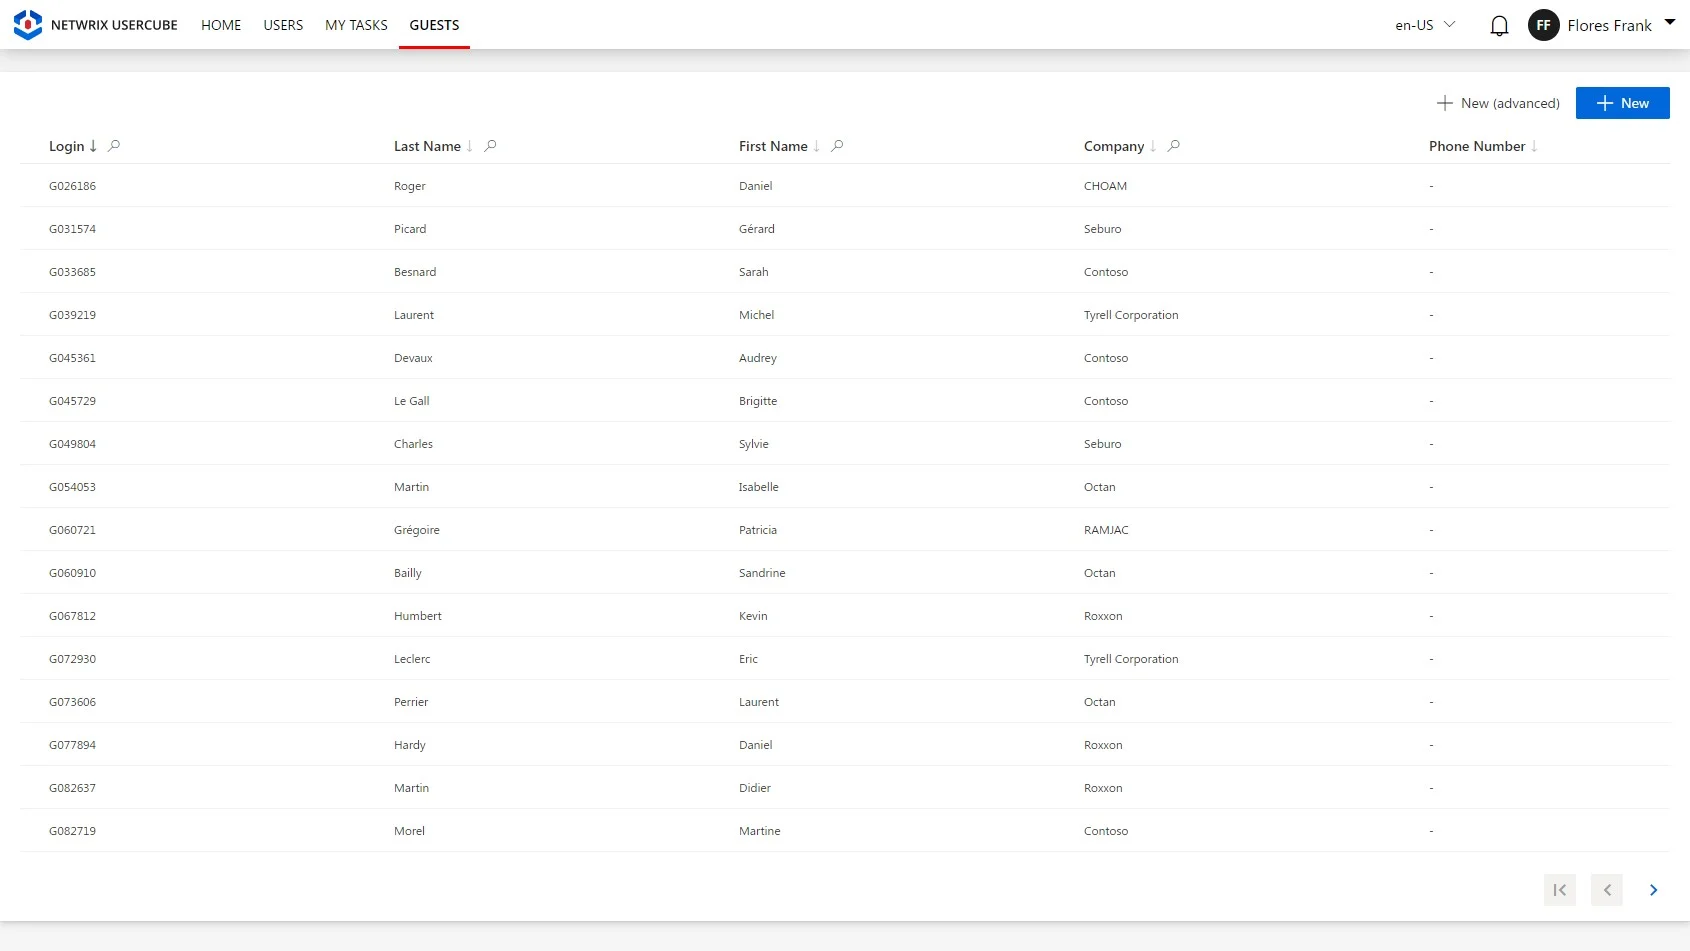Click first name Gérard
This screenshot has height=951, width=1690.
[757, 229]
